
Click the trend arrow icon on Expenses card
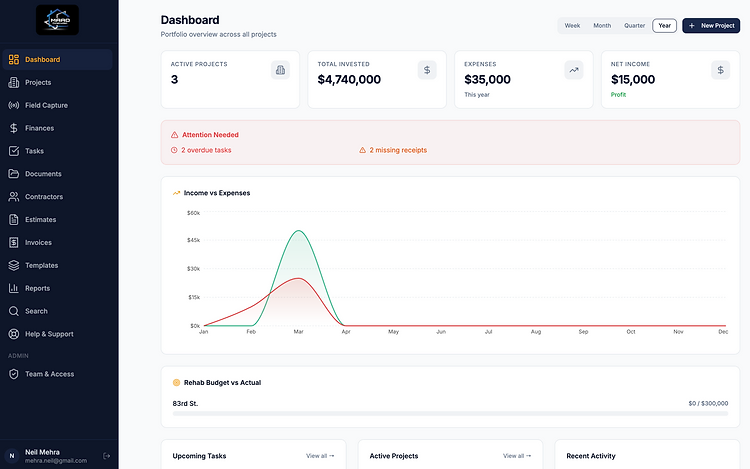tap(574, 70)
